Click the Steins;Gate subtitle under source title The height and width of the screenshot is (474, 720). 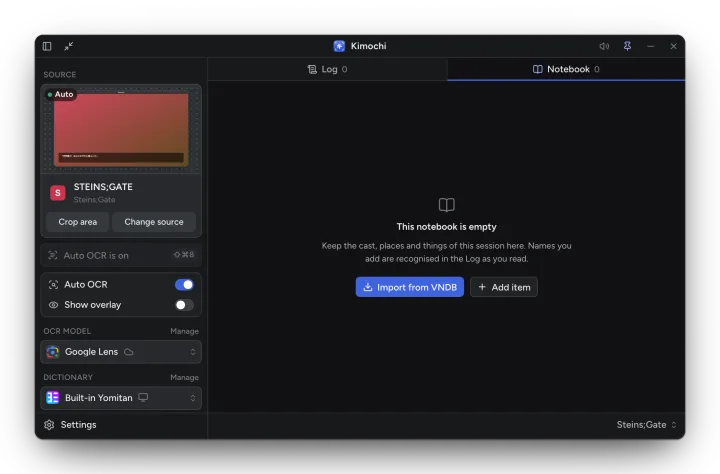point(94,200)
